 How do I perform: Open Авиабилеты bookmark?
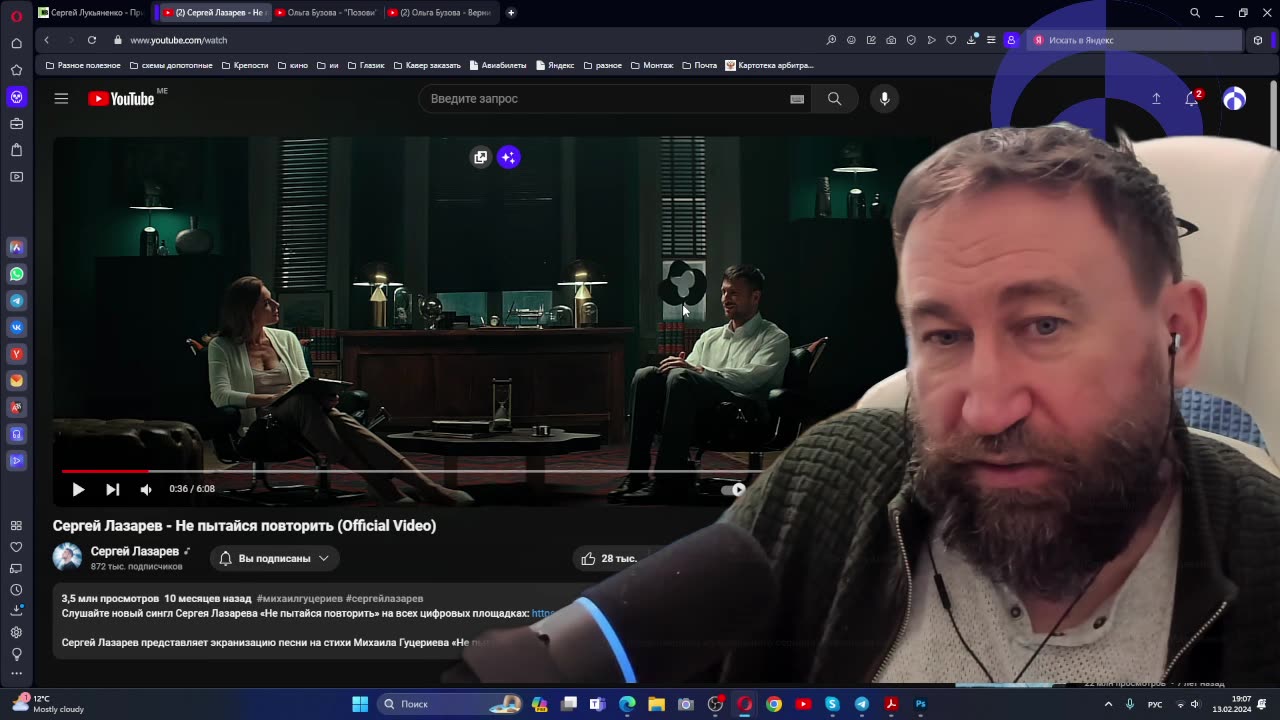point(497,65)
